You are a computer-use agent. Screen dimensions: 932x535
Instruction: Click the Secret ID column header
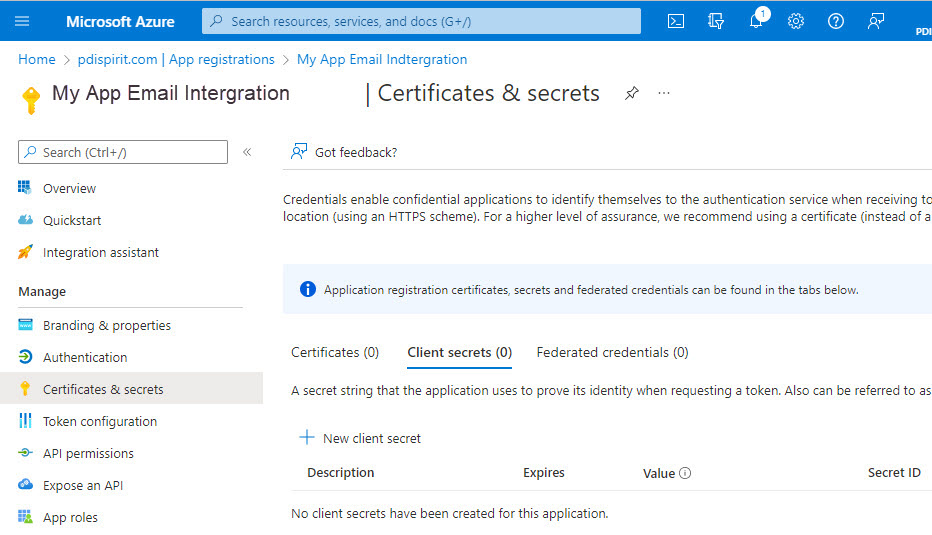(894, 473)
